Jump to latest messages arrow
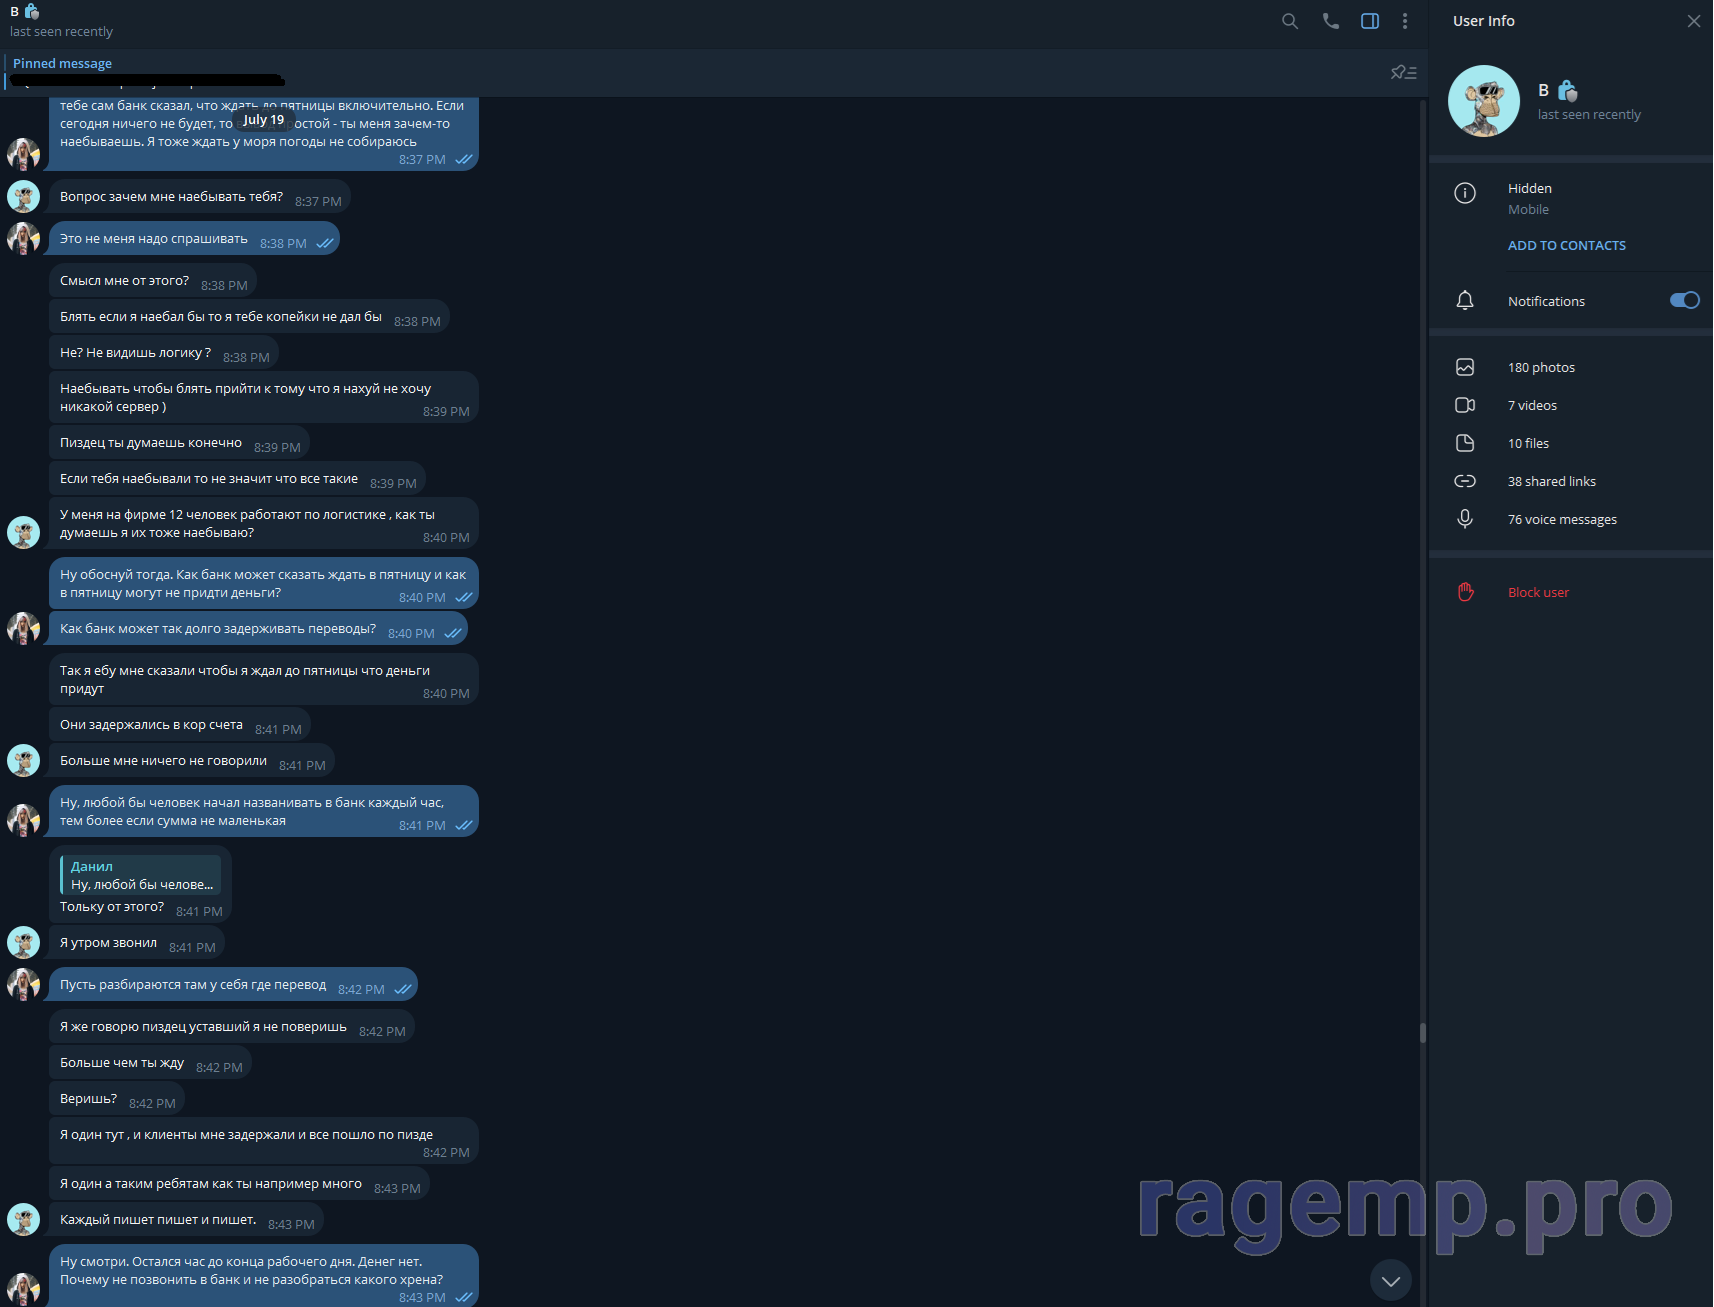1714x1307 pixels. click(1390, 1281)
